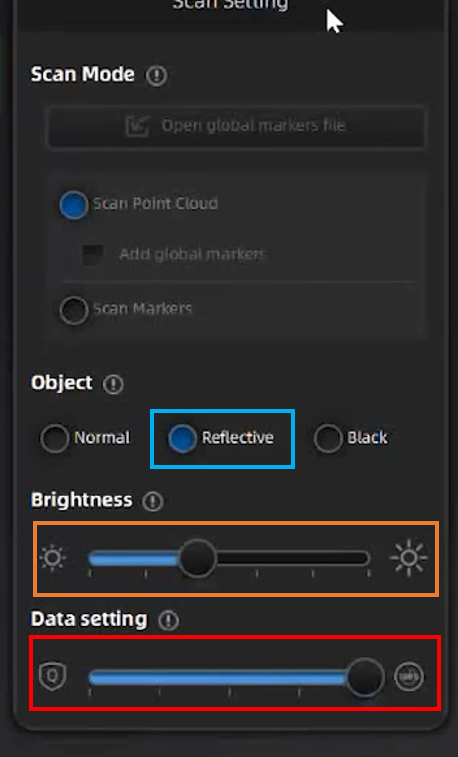Click the Object info icon

(x=113, y=384)
